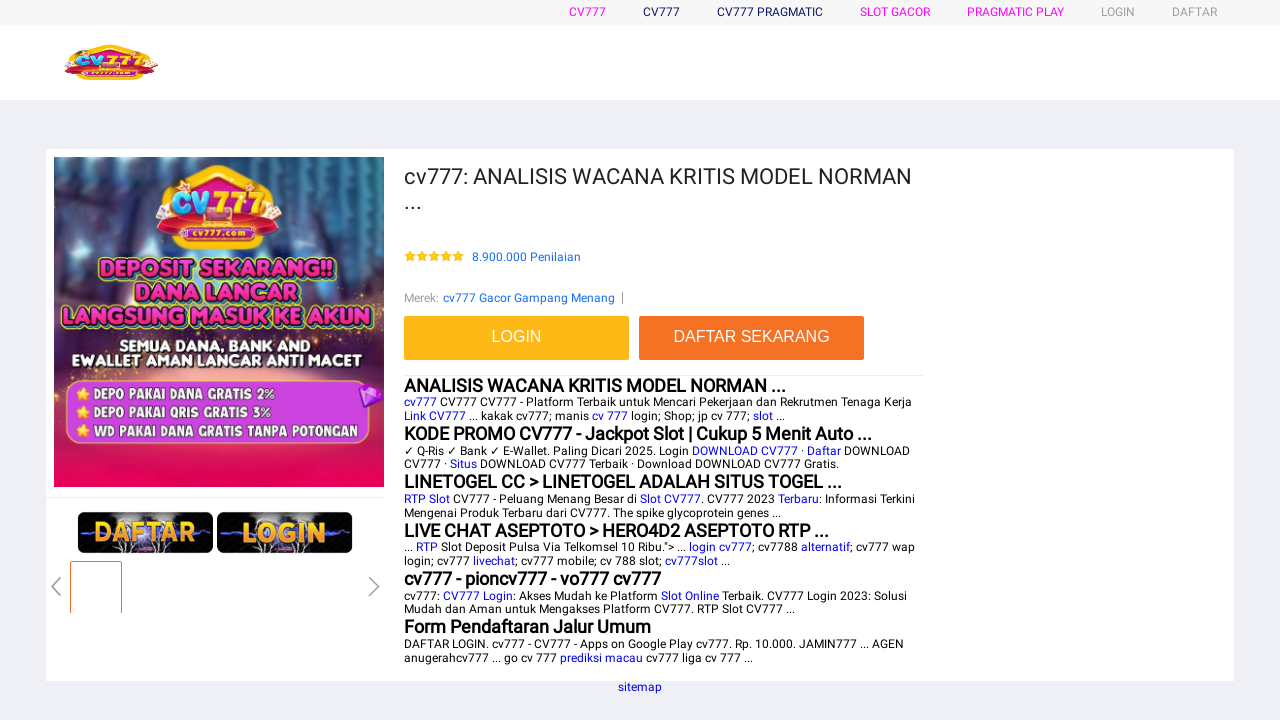Open the 'Daftar' link after DOWNLOAD CV777

(824, 451)
